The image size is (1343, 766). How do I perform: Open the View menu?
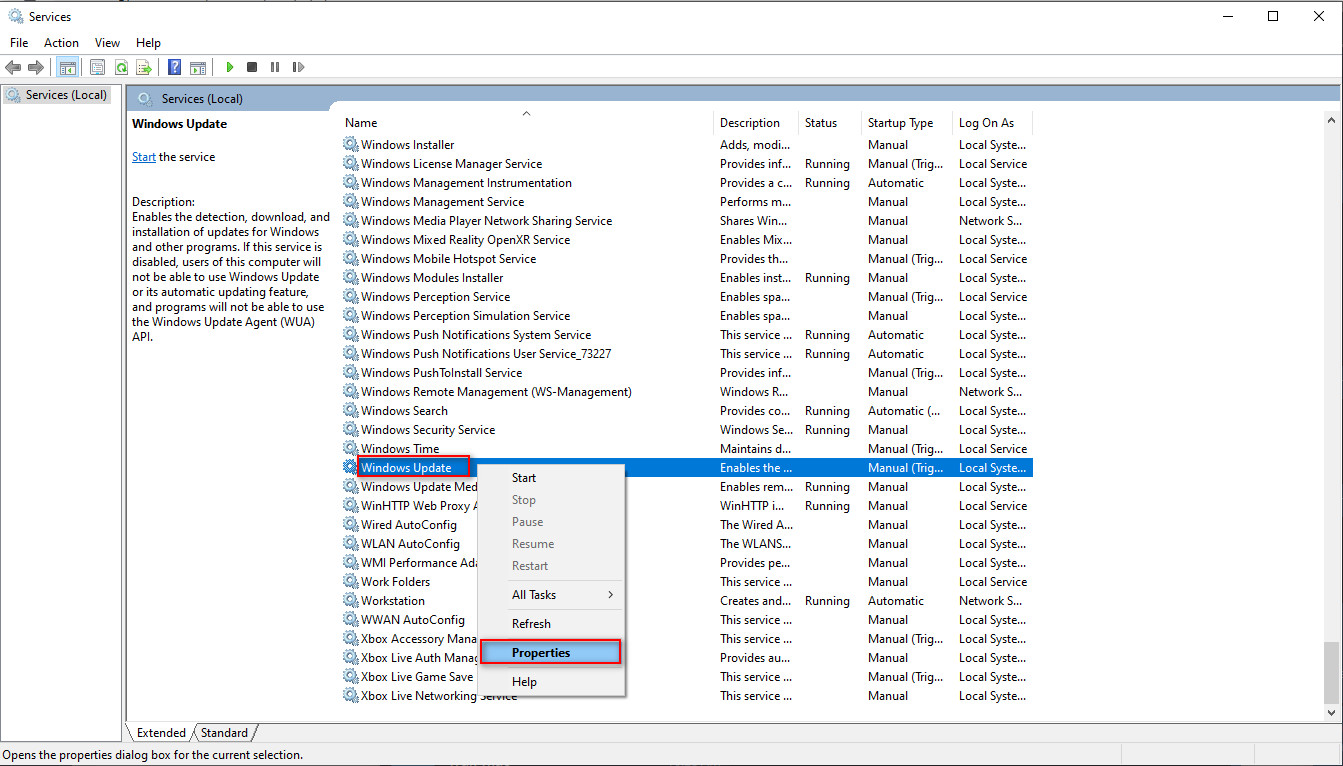point(107,43)
